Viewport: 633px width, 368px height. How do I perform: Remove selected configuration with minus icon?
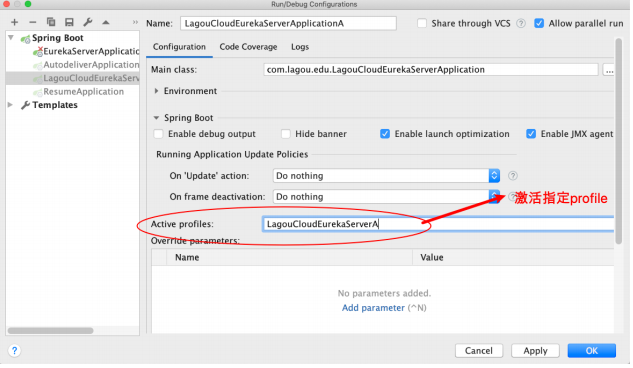pyautogui.click(x=33, y=22)
